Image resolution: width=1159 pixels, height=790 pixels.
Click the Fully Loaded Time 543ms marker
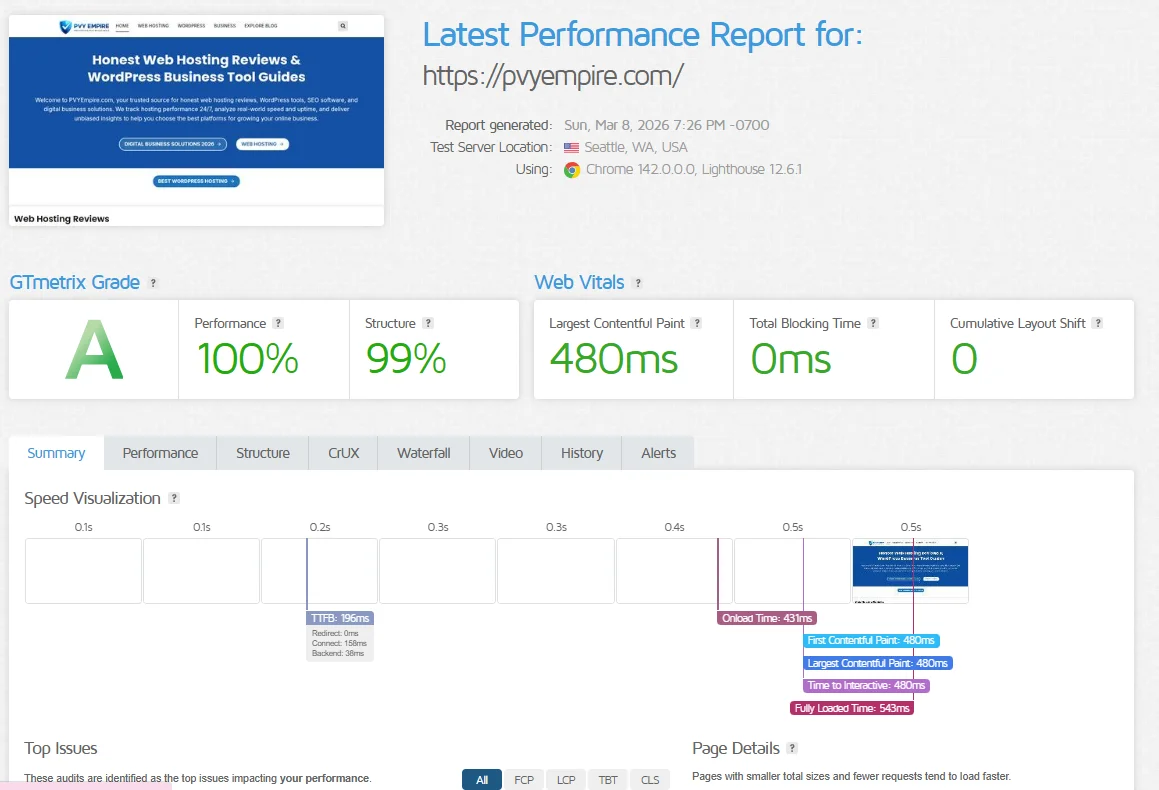click(x=851, y=707)
